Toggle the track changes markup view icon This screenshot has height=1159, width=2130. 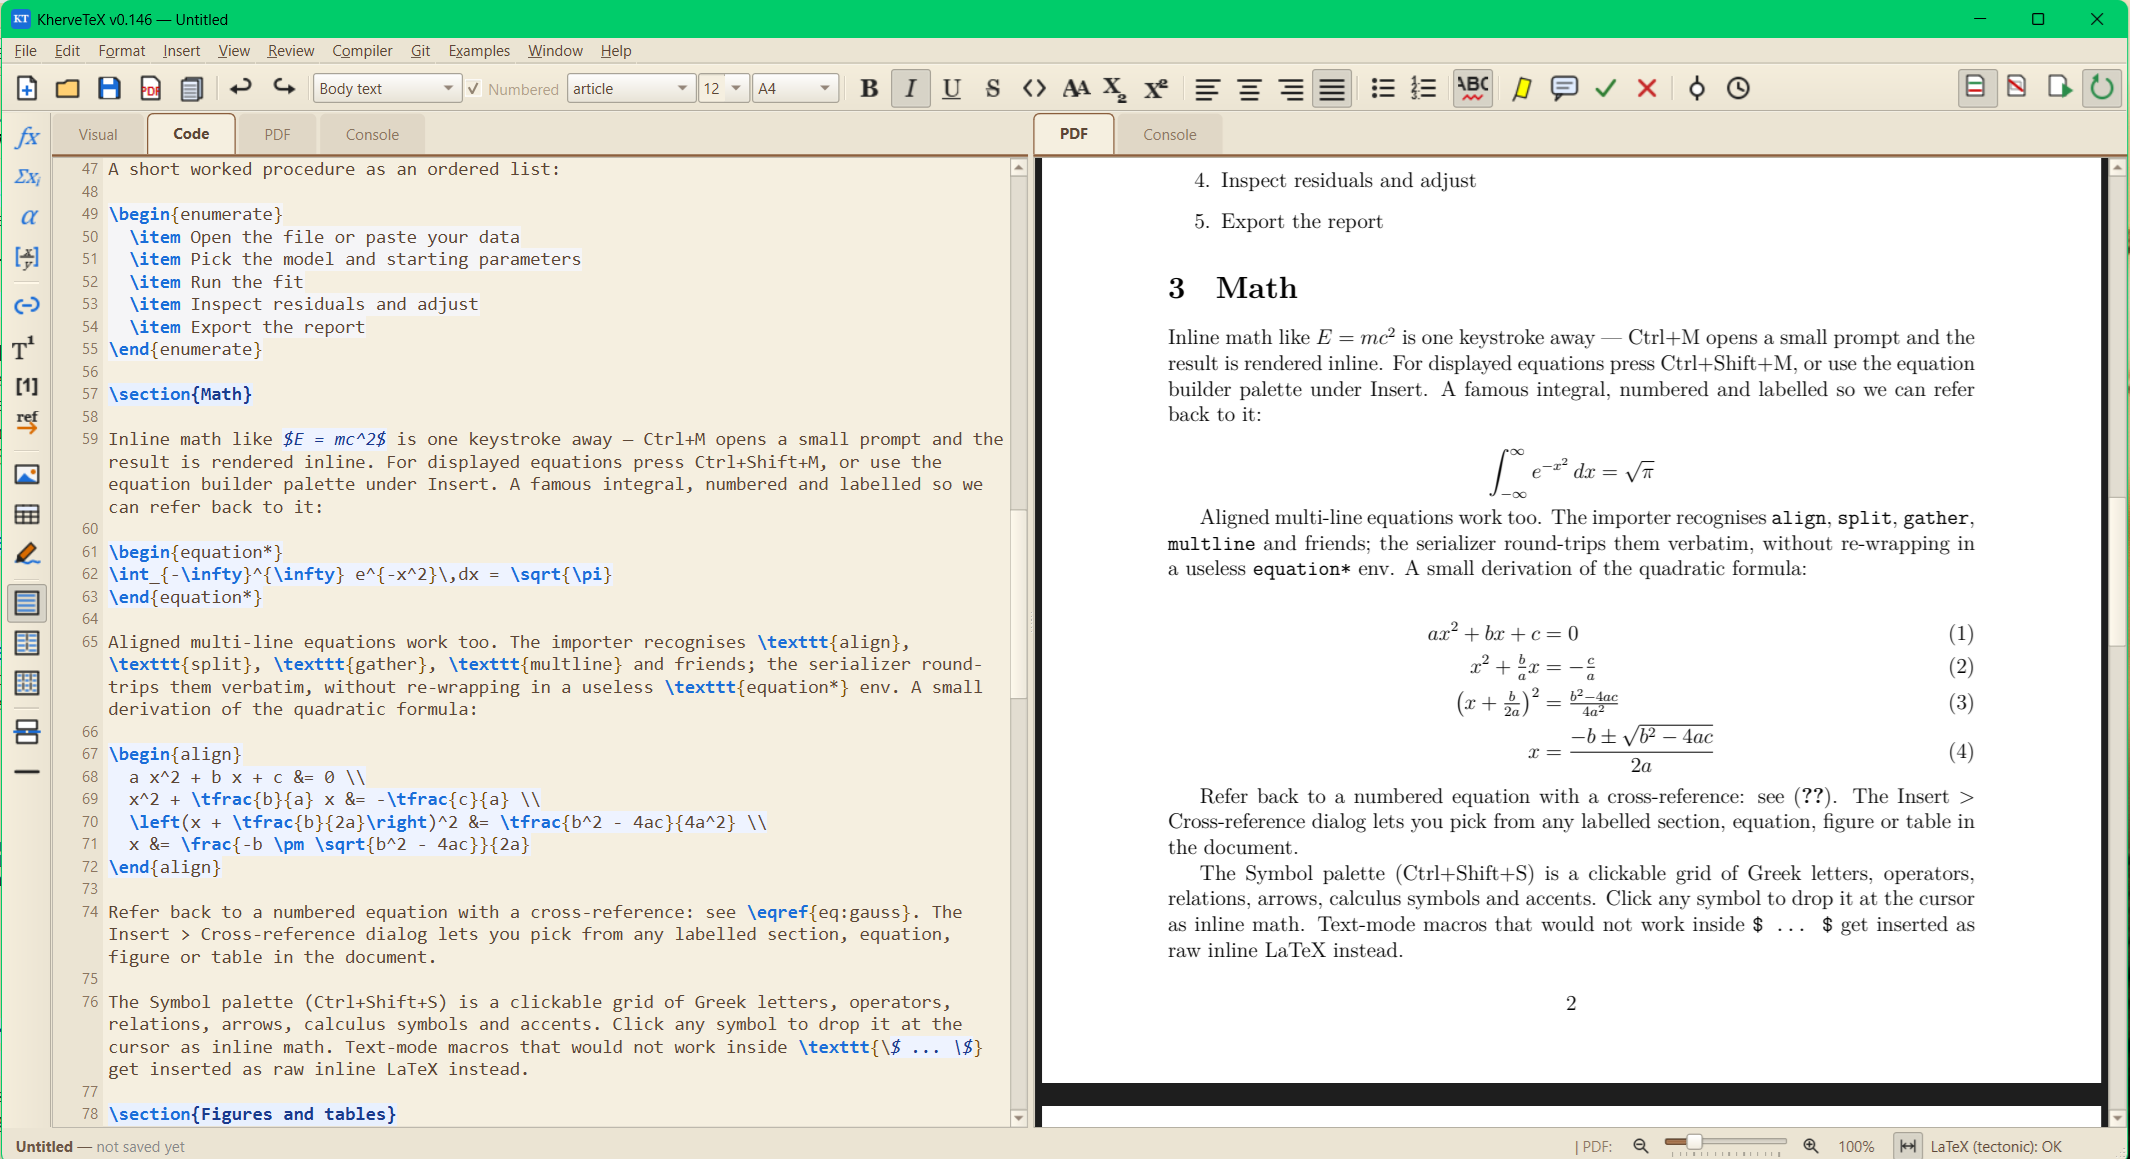tap(1975, 88)
